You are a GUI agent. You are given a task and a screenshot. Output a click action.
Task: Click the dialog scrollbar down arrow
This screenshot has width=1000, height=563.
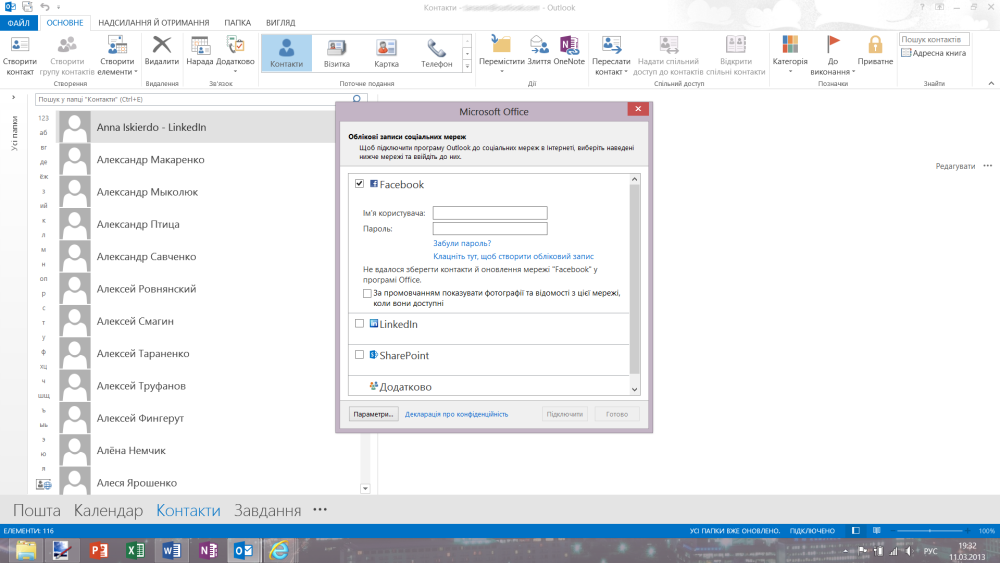(x=635, y=389)
